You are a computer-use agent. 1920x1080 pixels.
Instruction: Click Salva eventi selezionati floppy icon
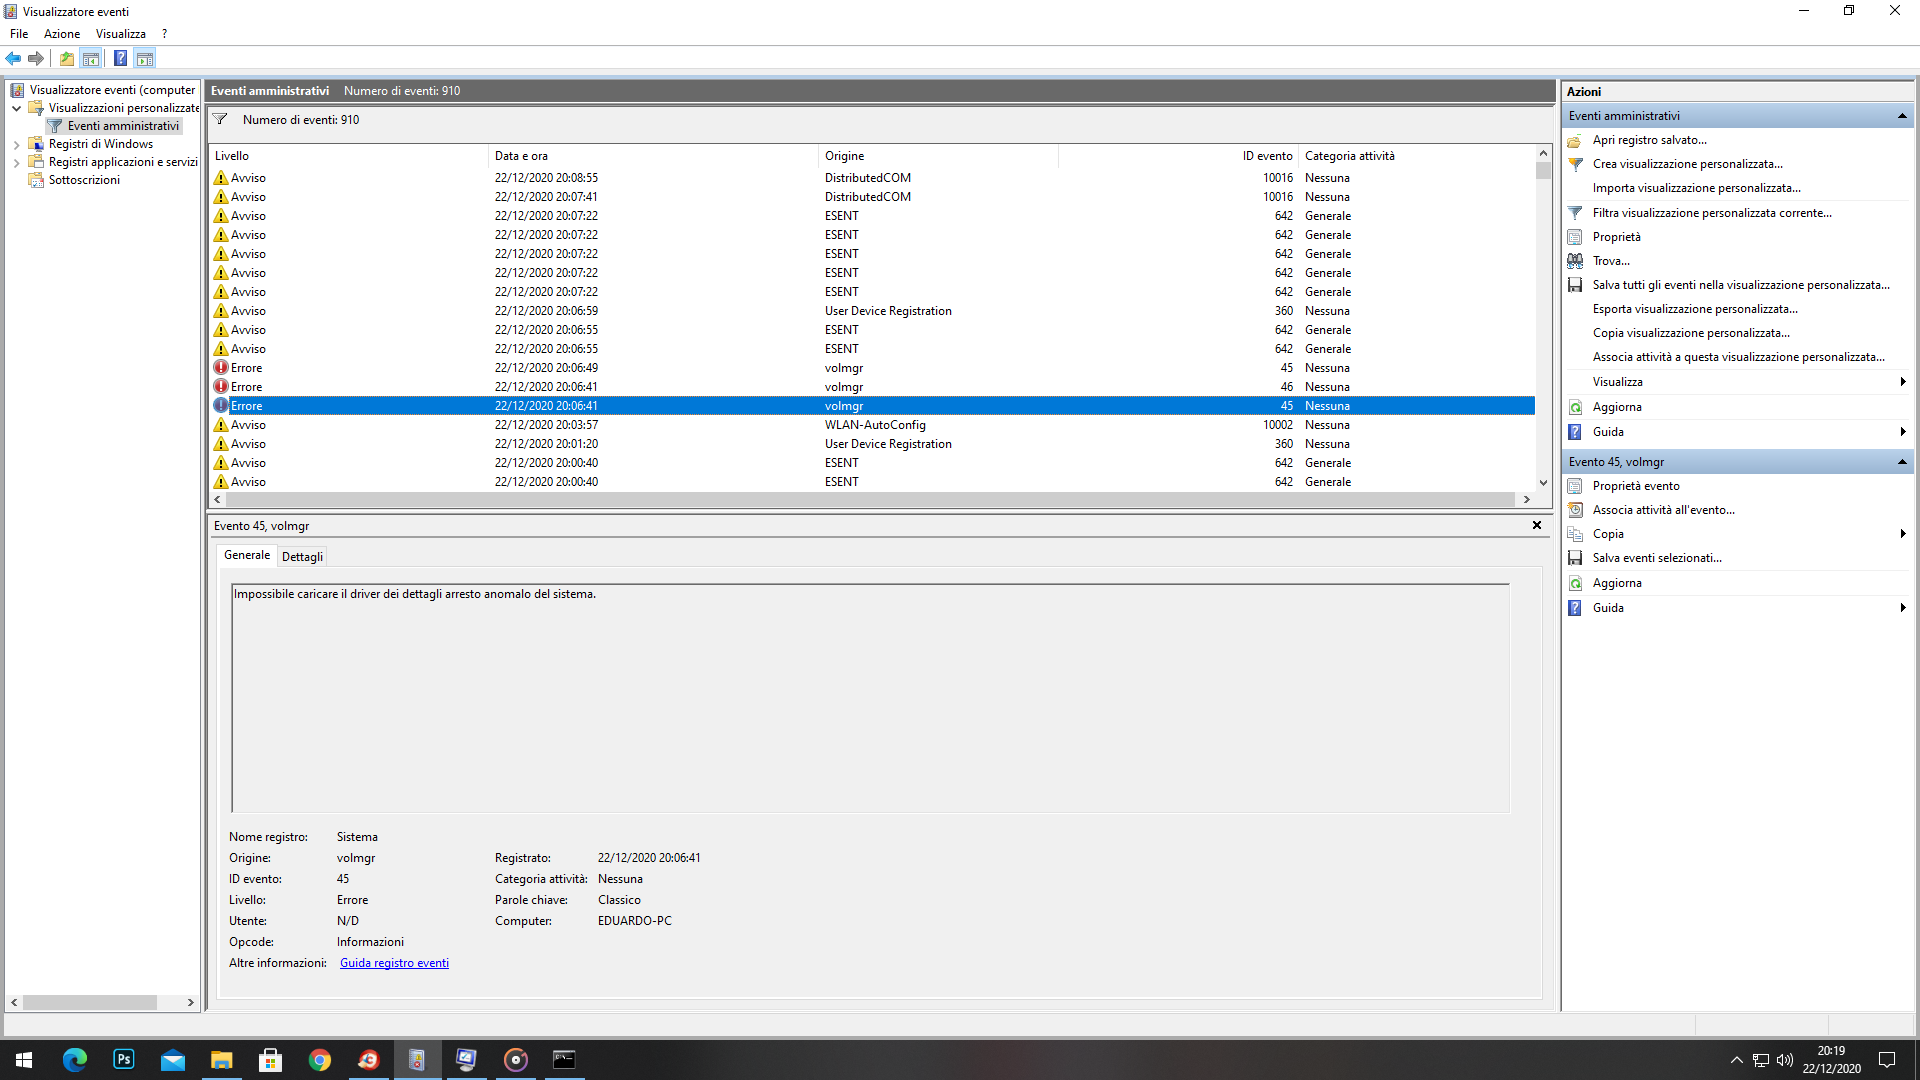point(1575,558)
